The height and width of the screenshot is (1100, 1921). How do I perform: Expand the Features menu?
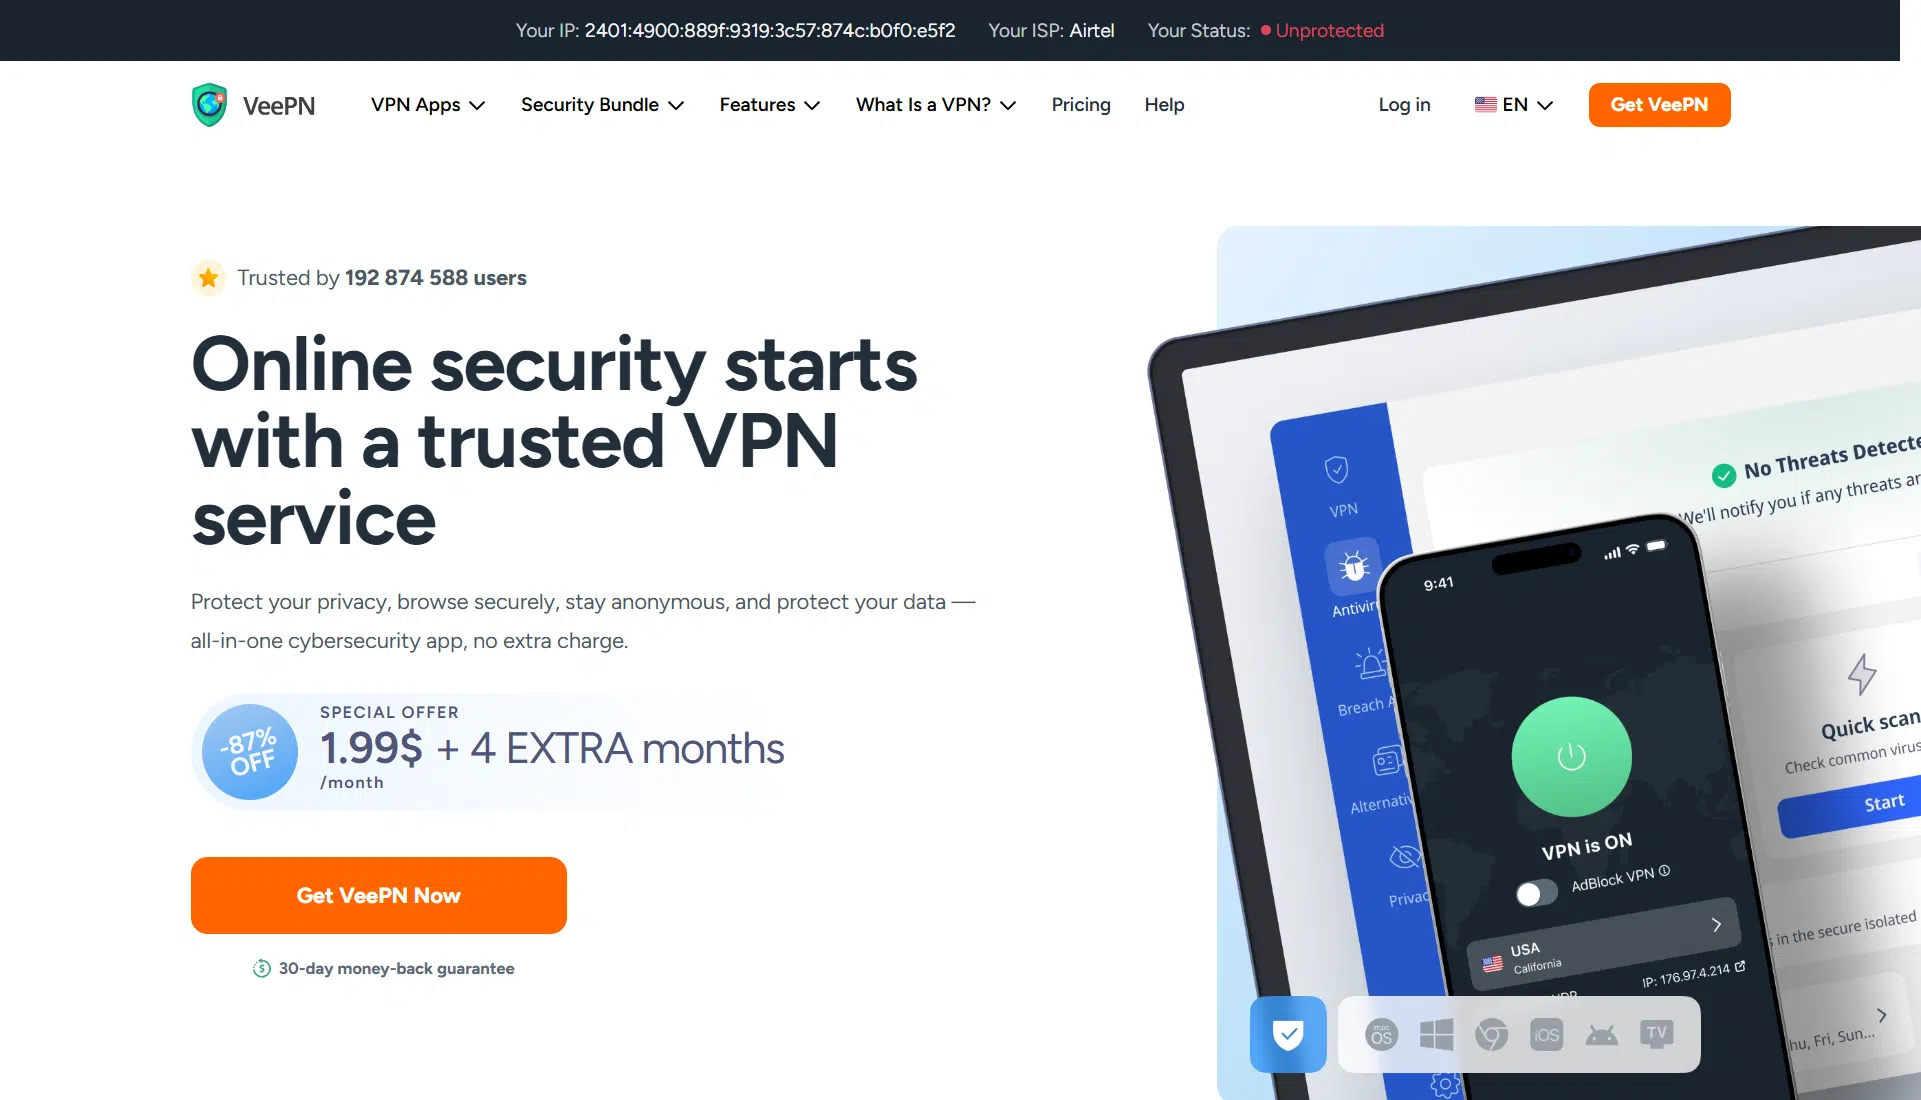coord(769,105)
